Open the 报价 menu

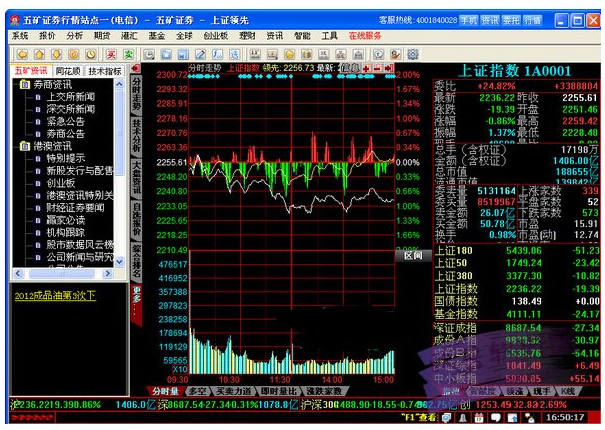[47, 36]
